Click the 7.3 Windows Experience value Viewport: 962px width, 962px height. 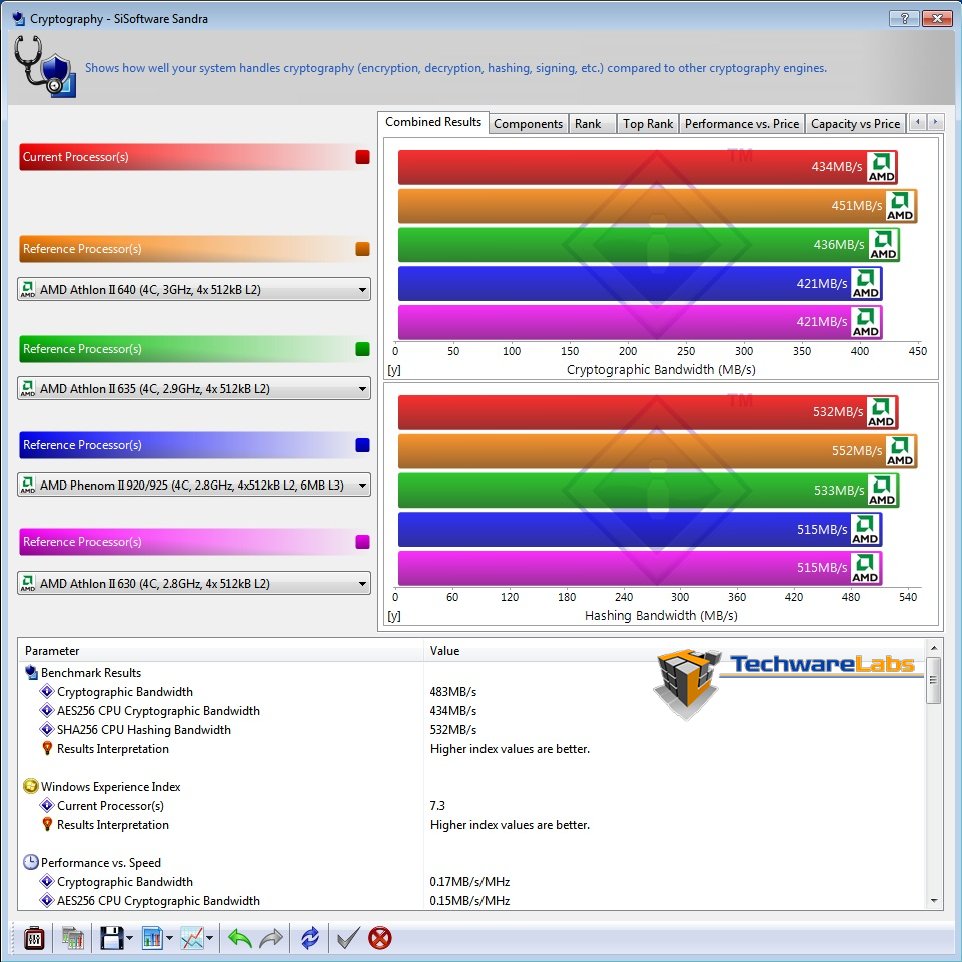[x=437, y=805]
